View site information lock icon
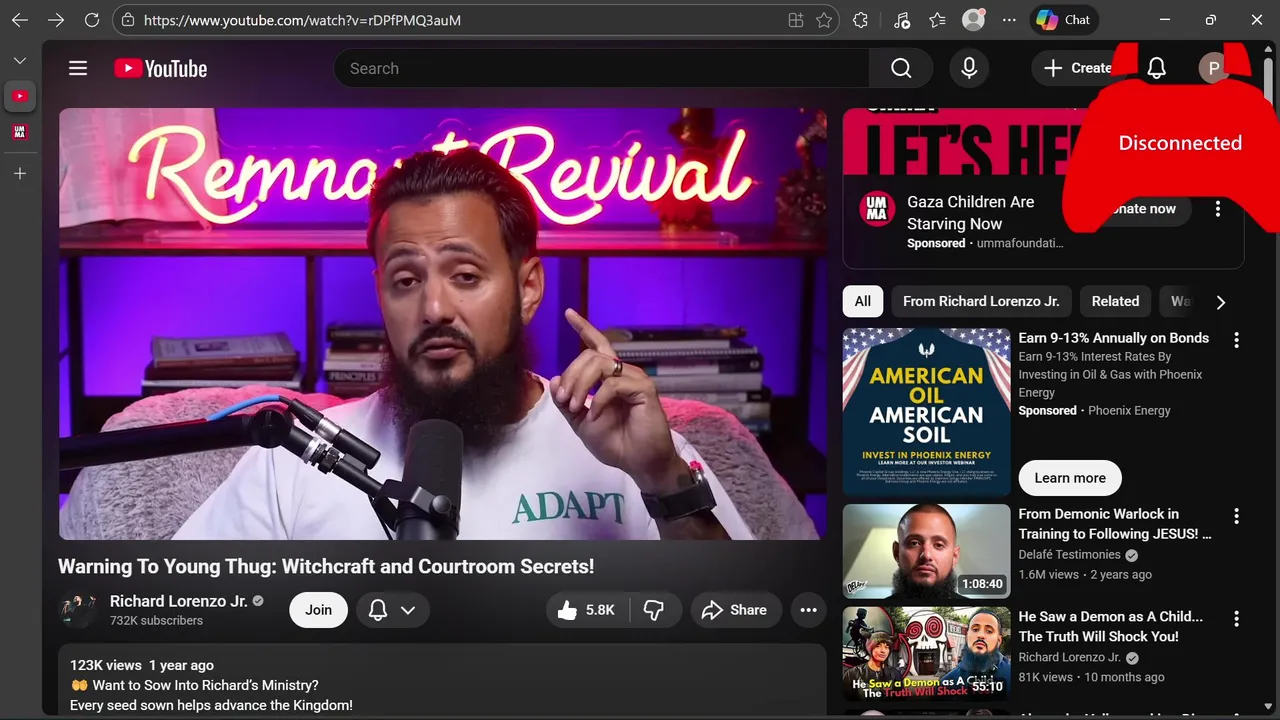 tap(127, 20)
